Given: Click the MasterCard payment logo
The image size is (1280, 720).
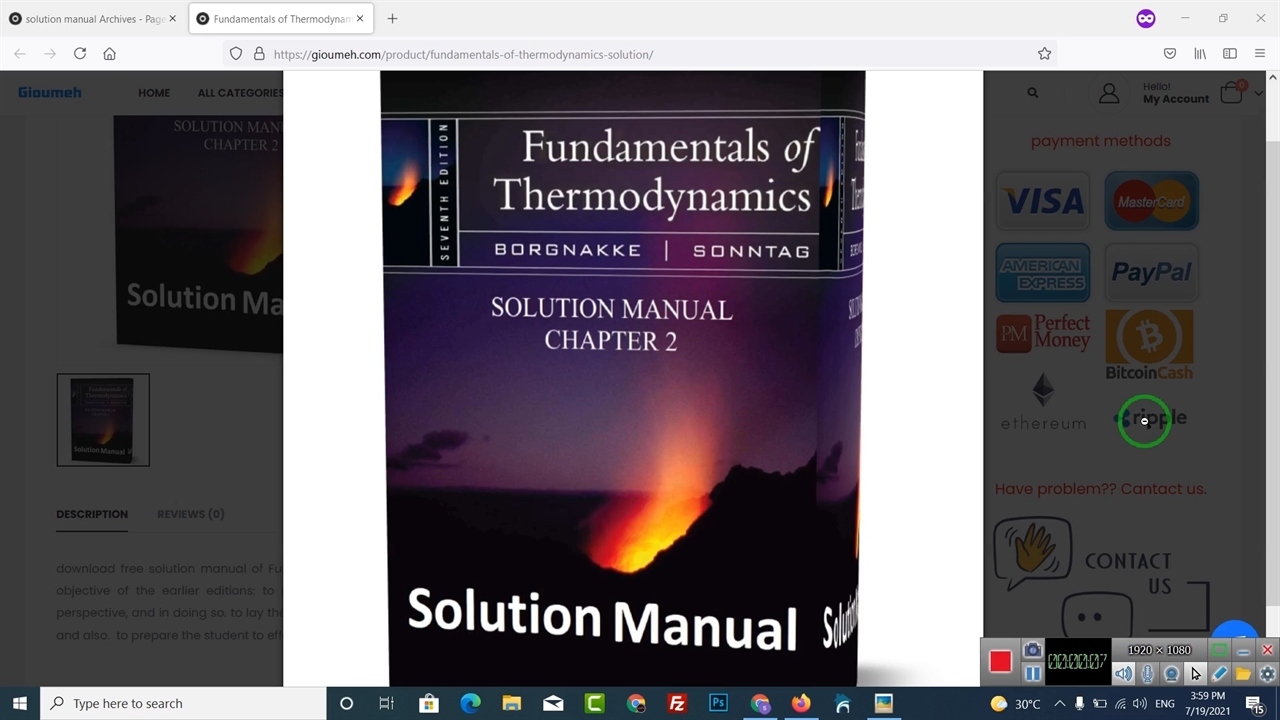Looking at the screenshot, I should [1151, 201].
